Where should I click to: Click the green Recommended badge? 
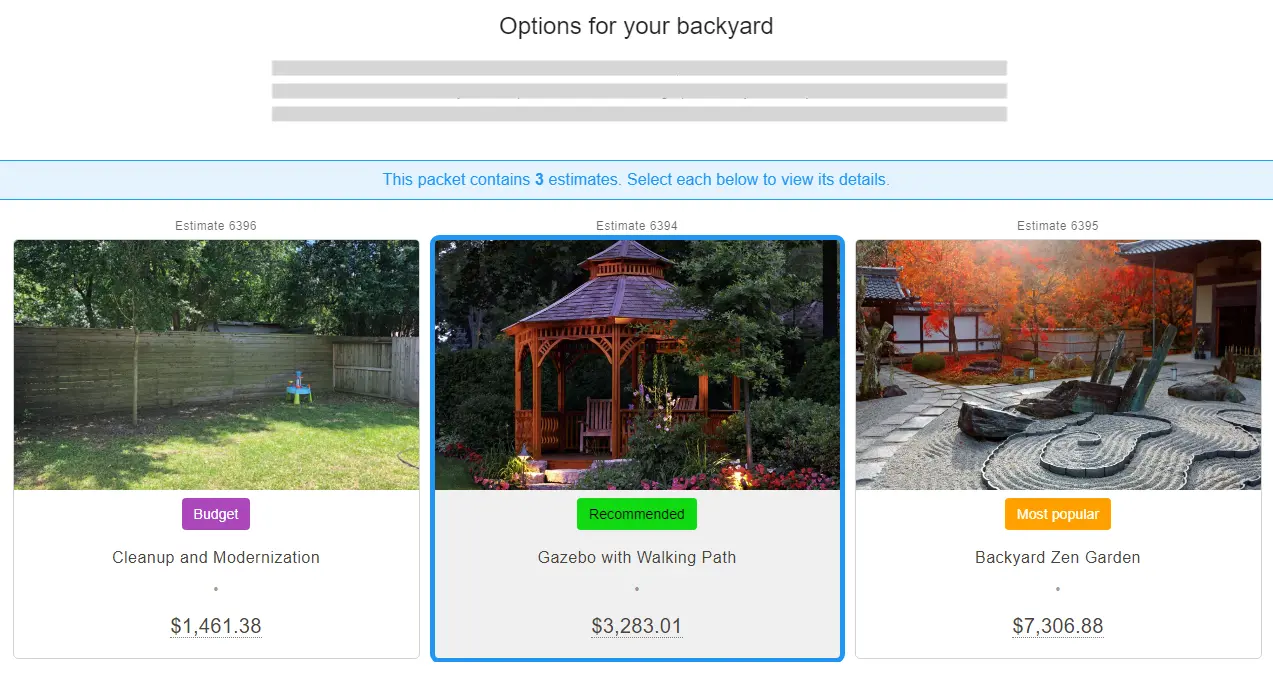coord(637,514)
